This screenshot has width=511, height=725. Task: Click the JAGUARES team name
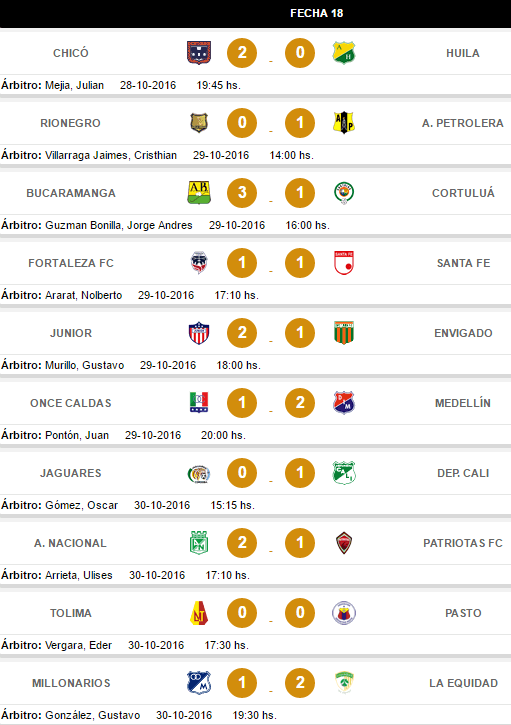(x=70, y=473)
